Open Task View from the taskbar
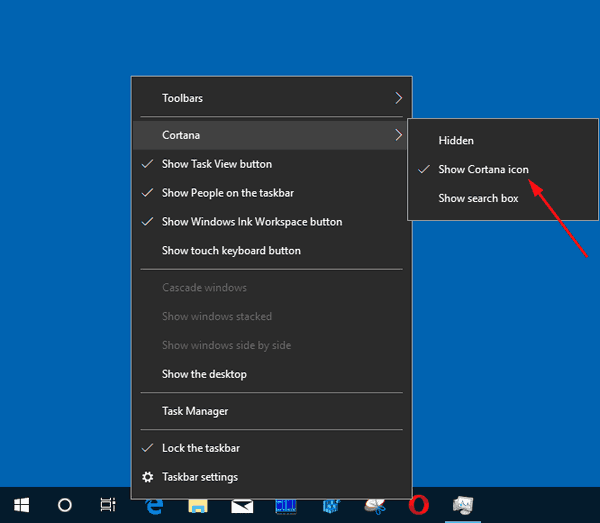The height and width of the screenshot is (523, 600). coord(108,505)
